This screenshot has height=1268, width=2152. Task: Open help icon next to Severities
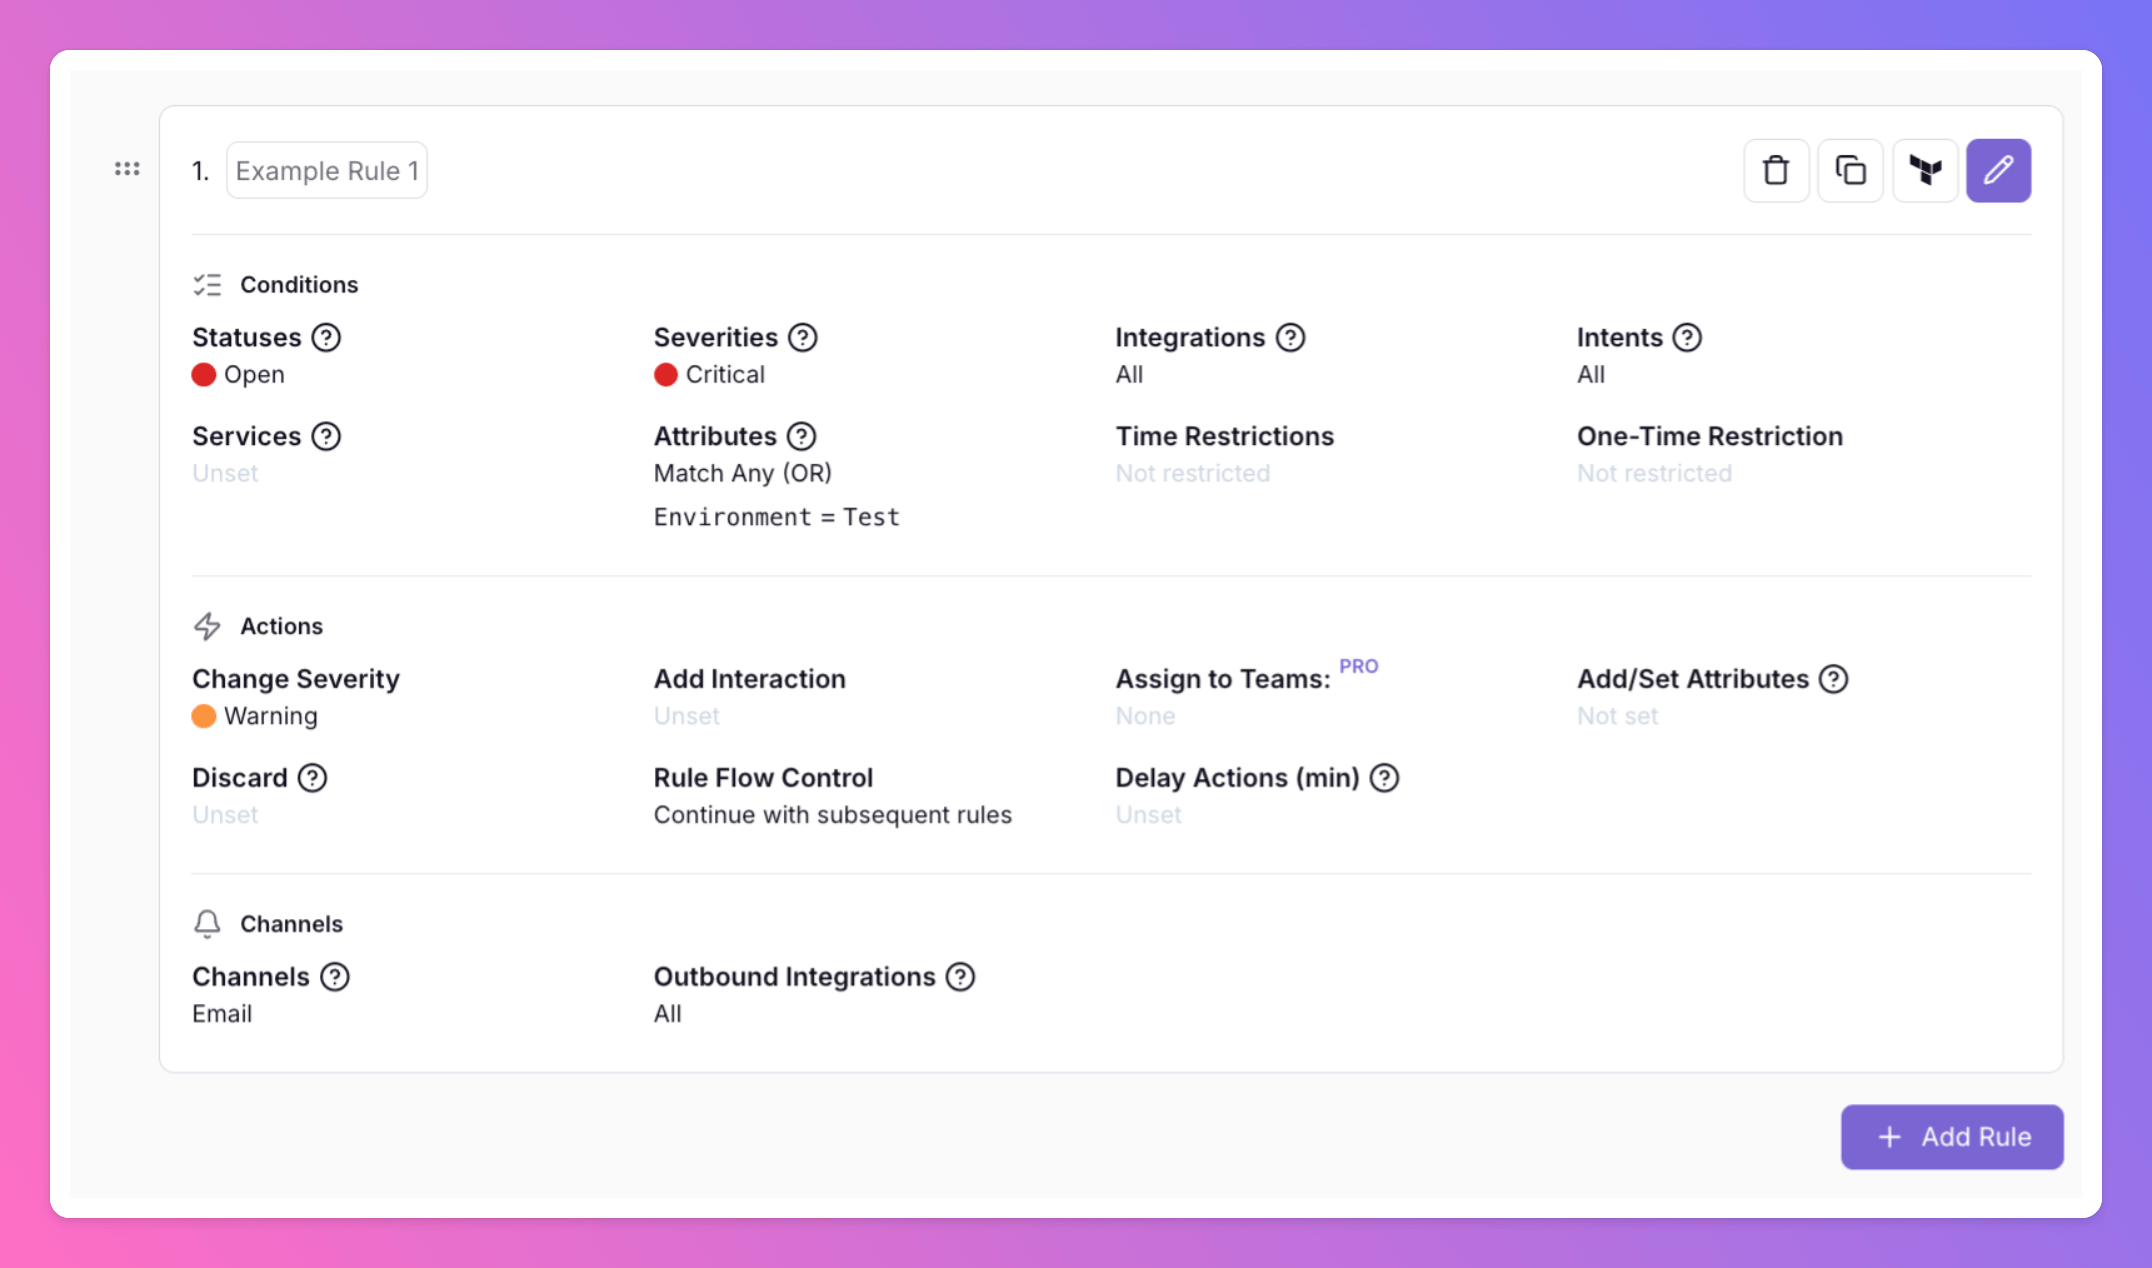tap(802, 338)
